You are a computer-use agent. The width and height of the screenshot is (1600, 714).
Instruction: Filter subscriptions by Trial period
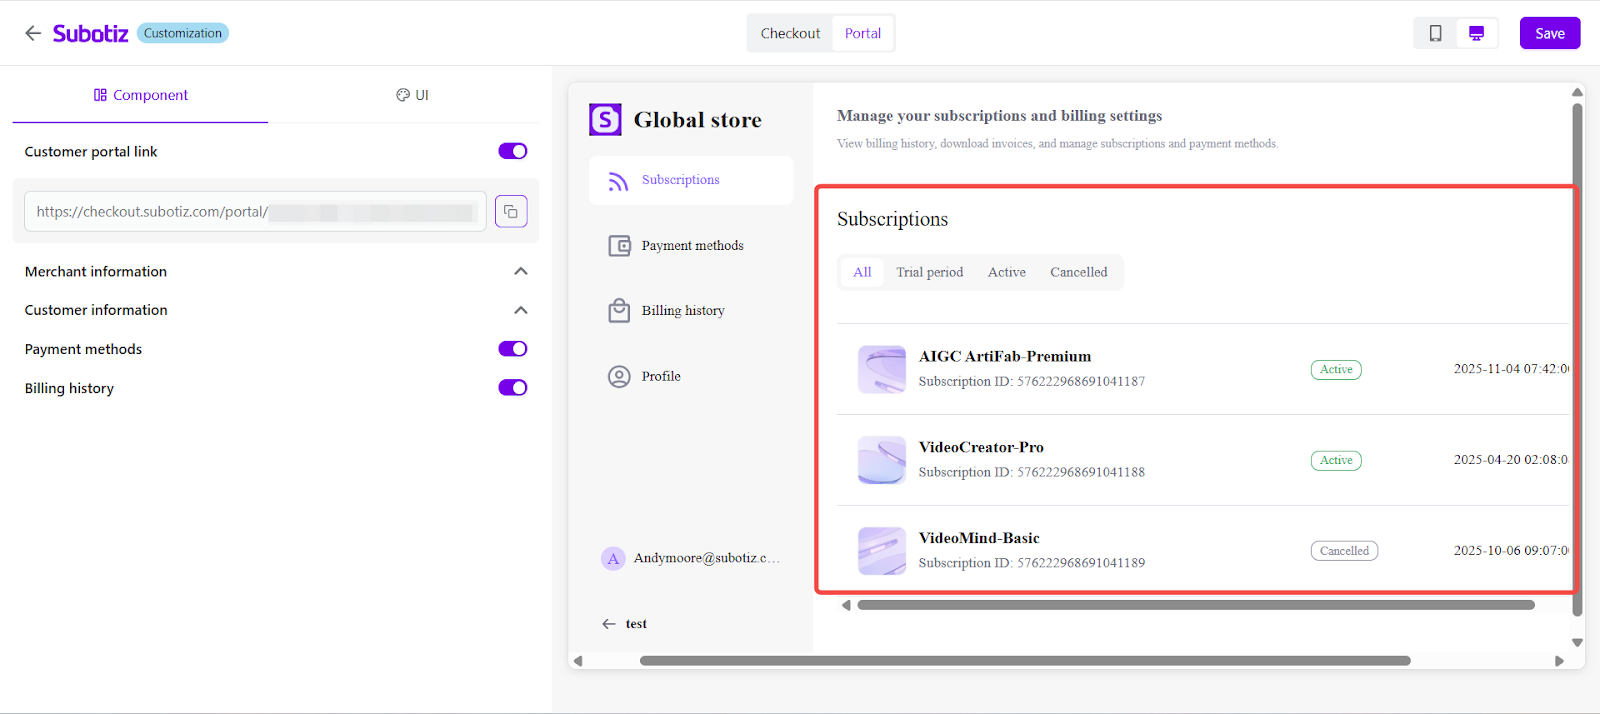929,272
